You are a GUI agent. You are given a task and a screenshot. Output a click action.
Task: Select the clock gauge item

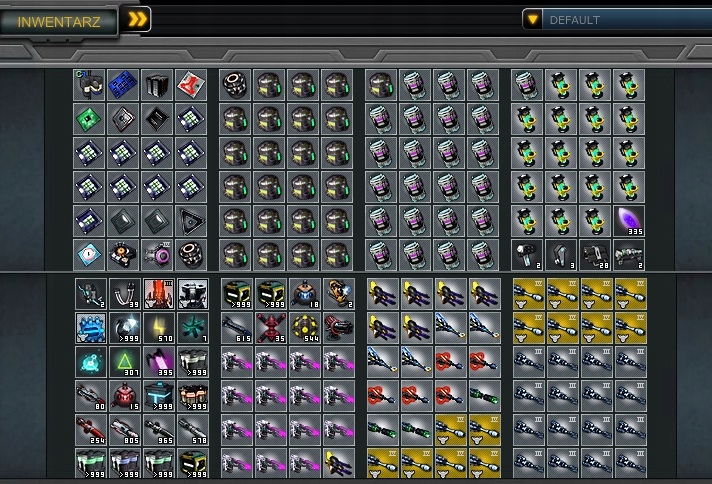click(x=89, y=255)
